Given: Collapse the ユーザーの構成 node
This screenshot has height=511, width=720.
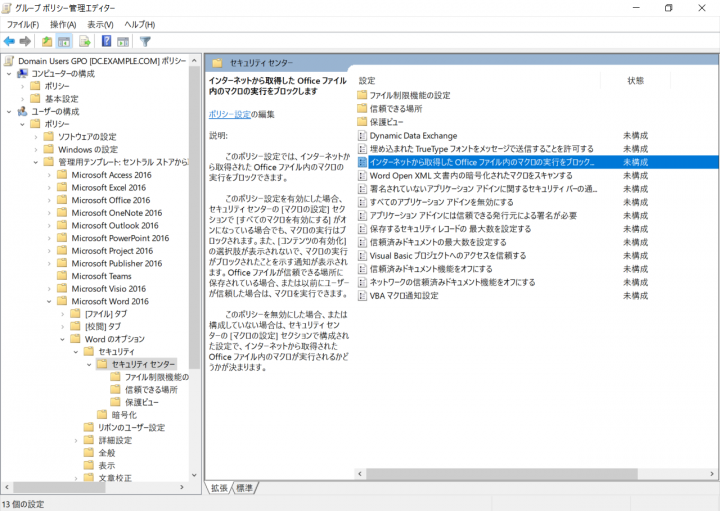Looking at the screenshot, I should click(9, 112).
